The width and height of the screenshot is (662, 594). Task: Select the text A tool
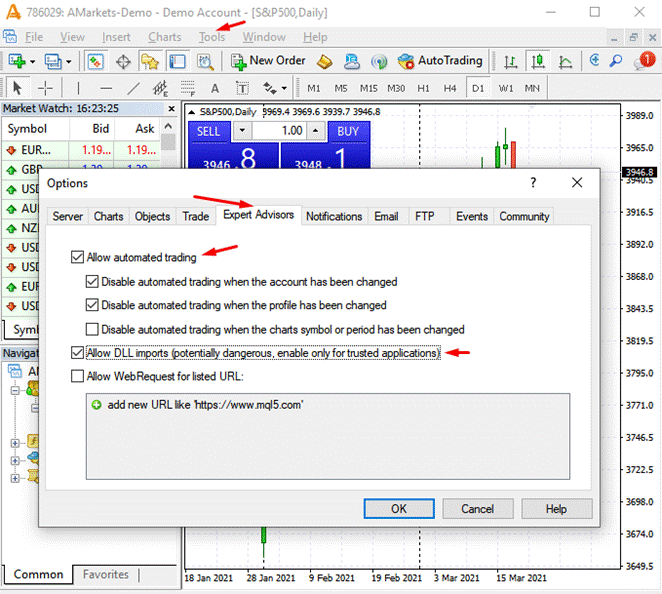[215, 88]
